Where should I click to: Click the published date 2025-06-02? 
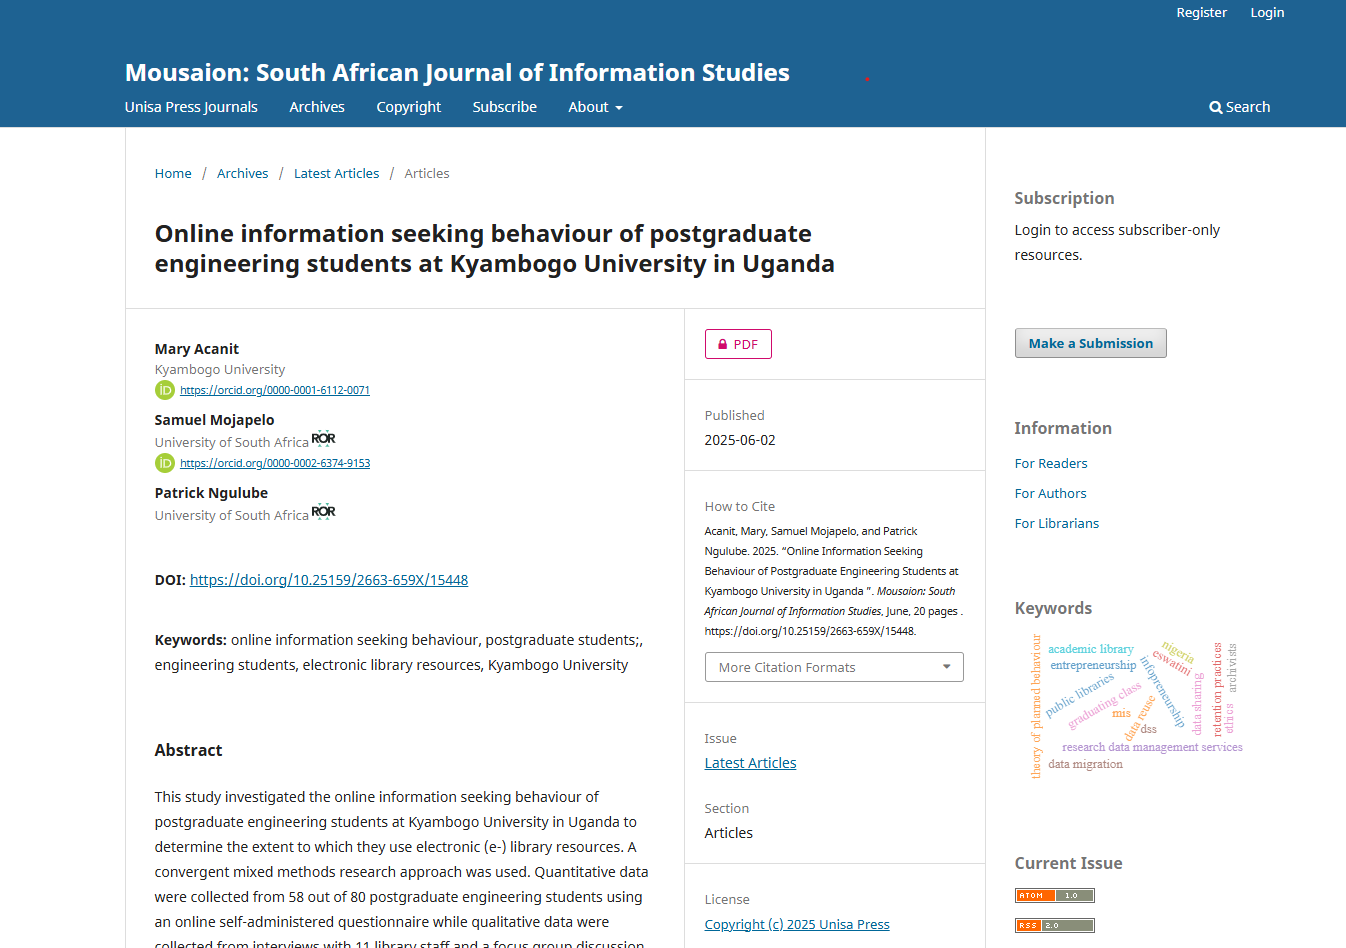point(740,440)
